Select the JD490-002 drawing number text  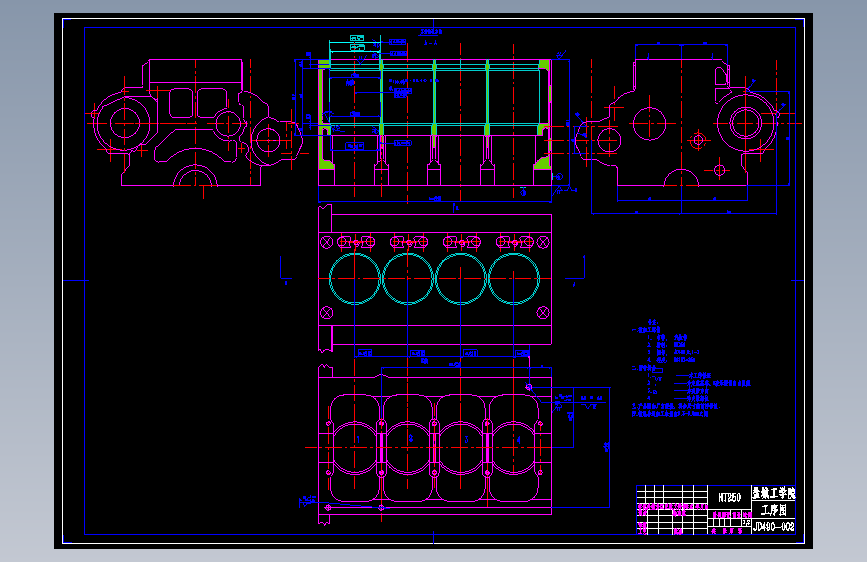(x=774, y=526)
